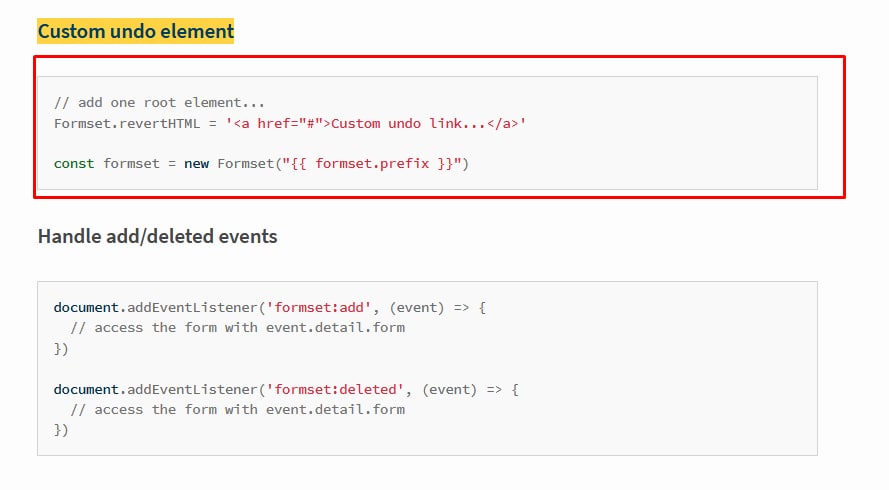Click the 'Custom undo element' heading
This screenshot has height=490, width=889.
tap(136, 31)
